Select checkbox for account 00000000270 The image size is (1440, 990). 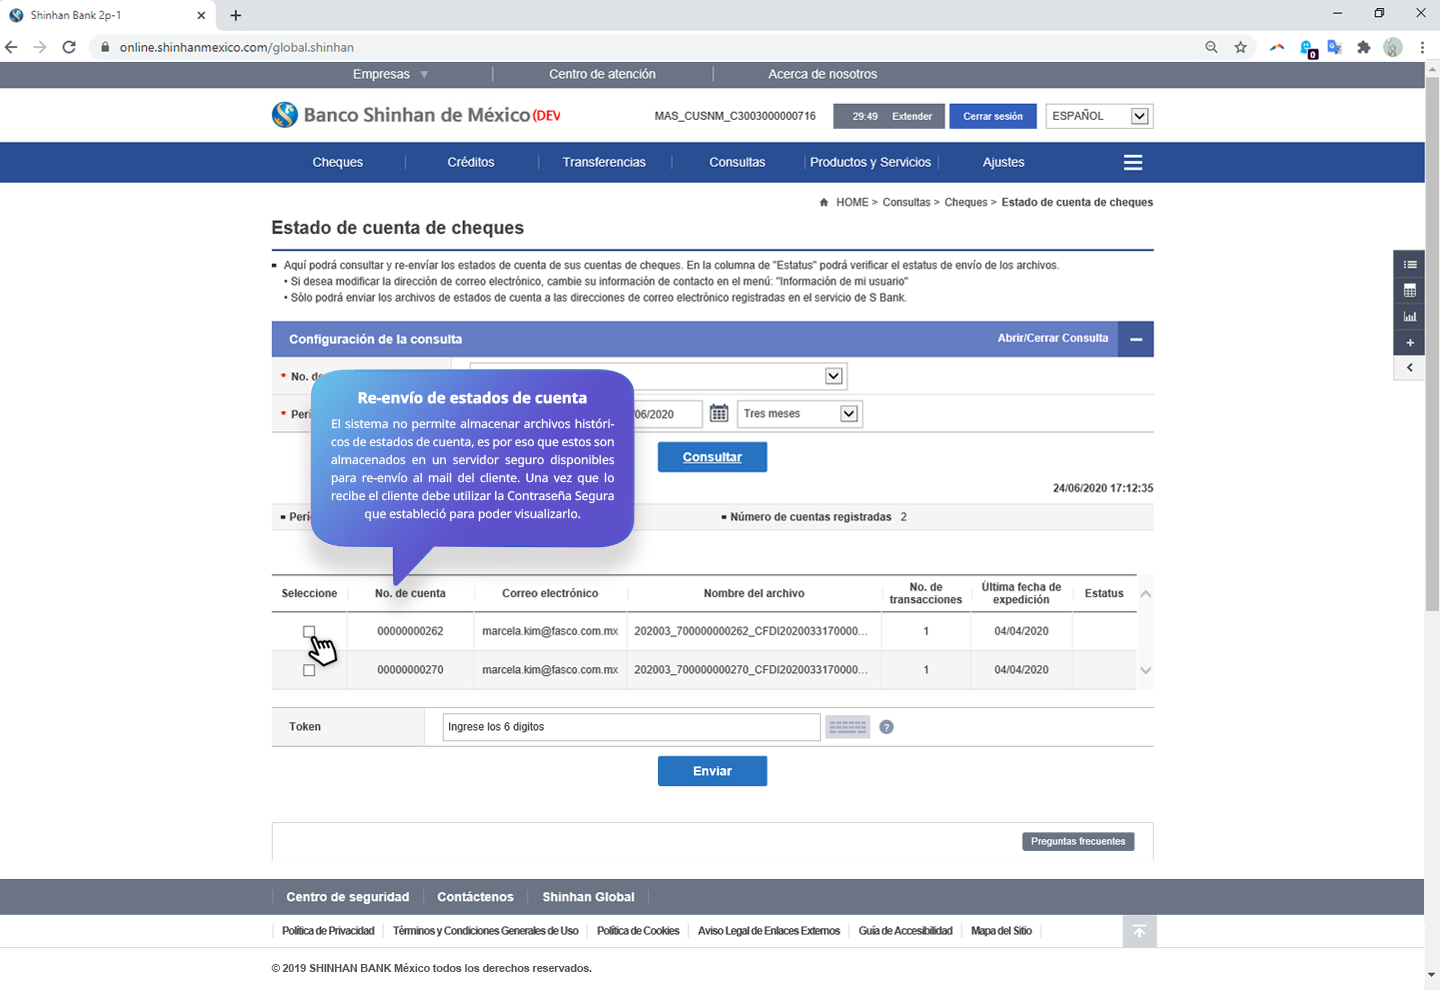(x=309, y=670)
